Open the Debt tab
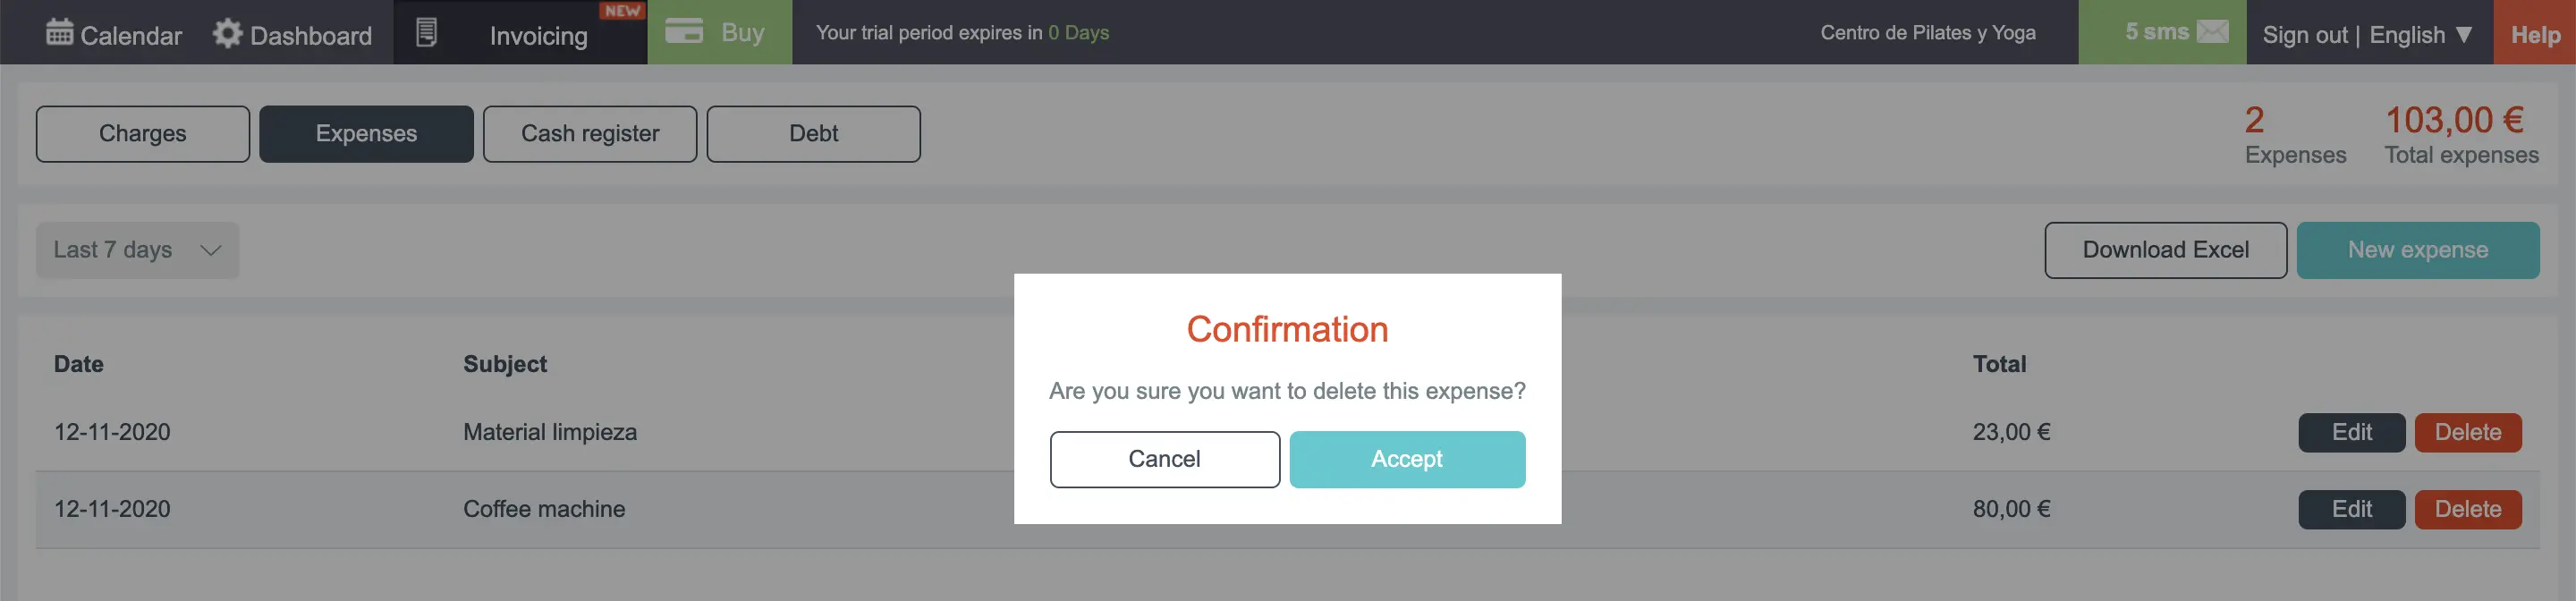2576x601 pixels. tap(814, 134)
